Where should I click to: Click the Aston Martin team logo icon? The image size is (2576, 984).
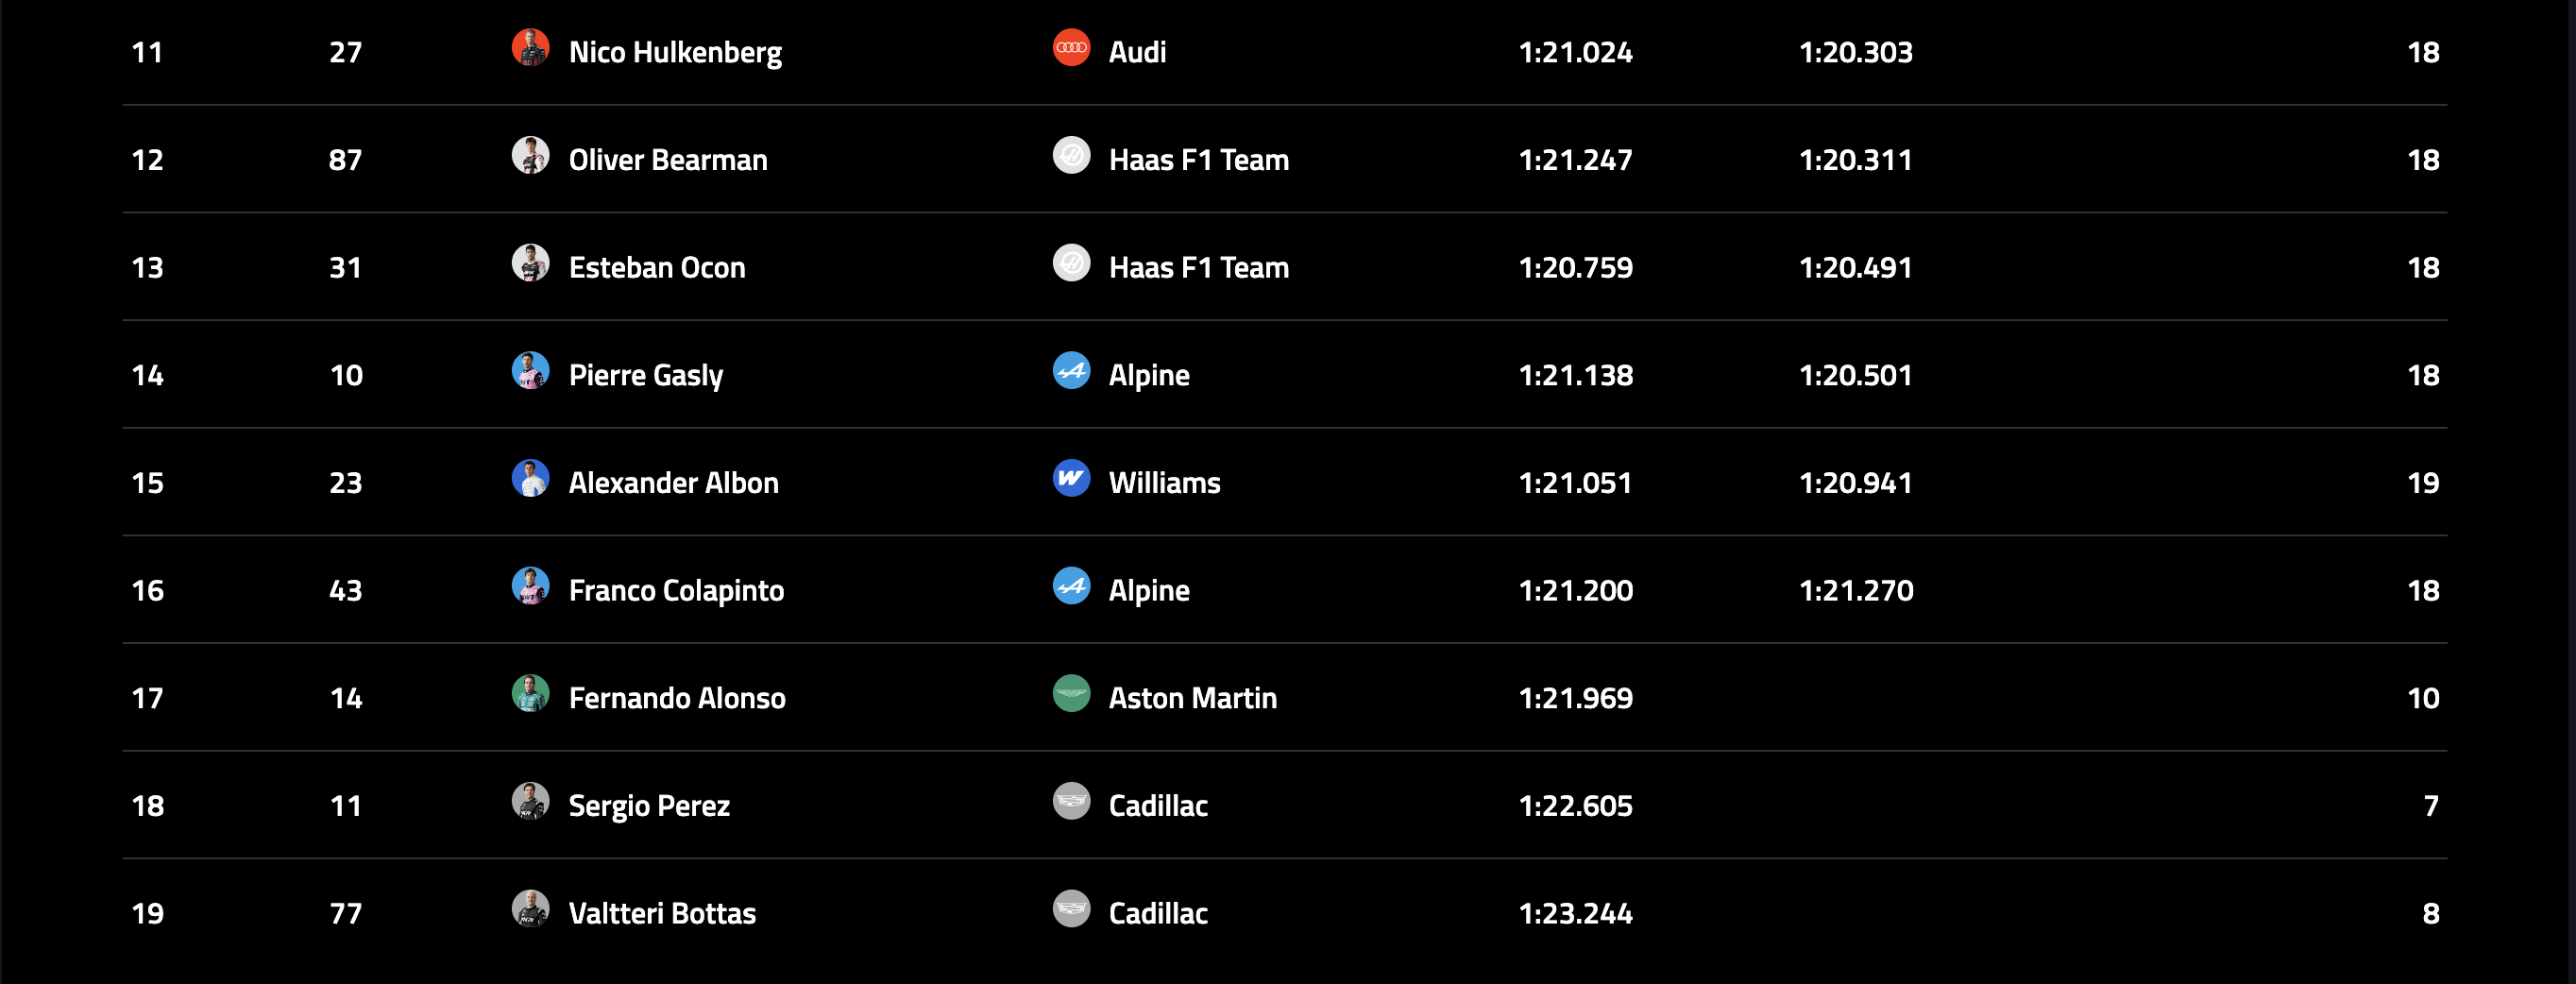coord(1071,693)
